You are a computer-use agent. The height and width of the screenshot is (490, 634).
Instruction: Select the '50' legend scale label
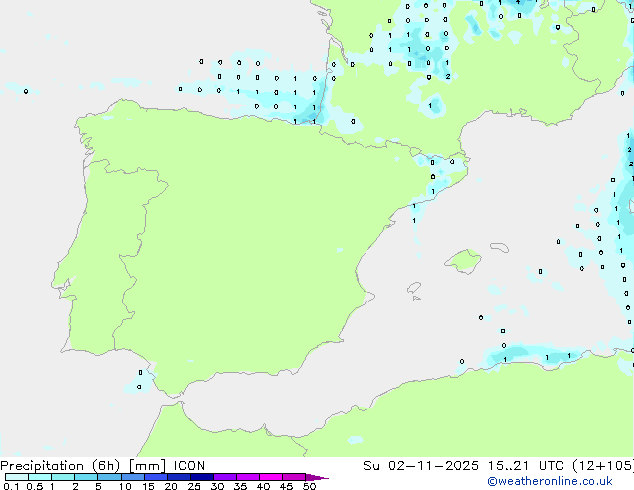[309, 486]
